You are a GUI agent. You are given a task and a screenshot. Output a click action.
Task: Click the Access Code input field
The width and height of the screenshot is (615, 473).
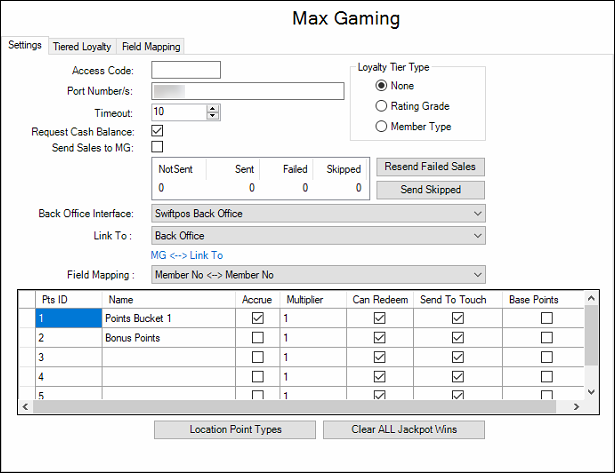coord(186,70)
